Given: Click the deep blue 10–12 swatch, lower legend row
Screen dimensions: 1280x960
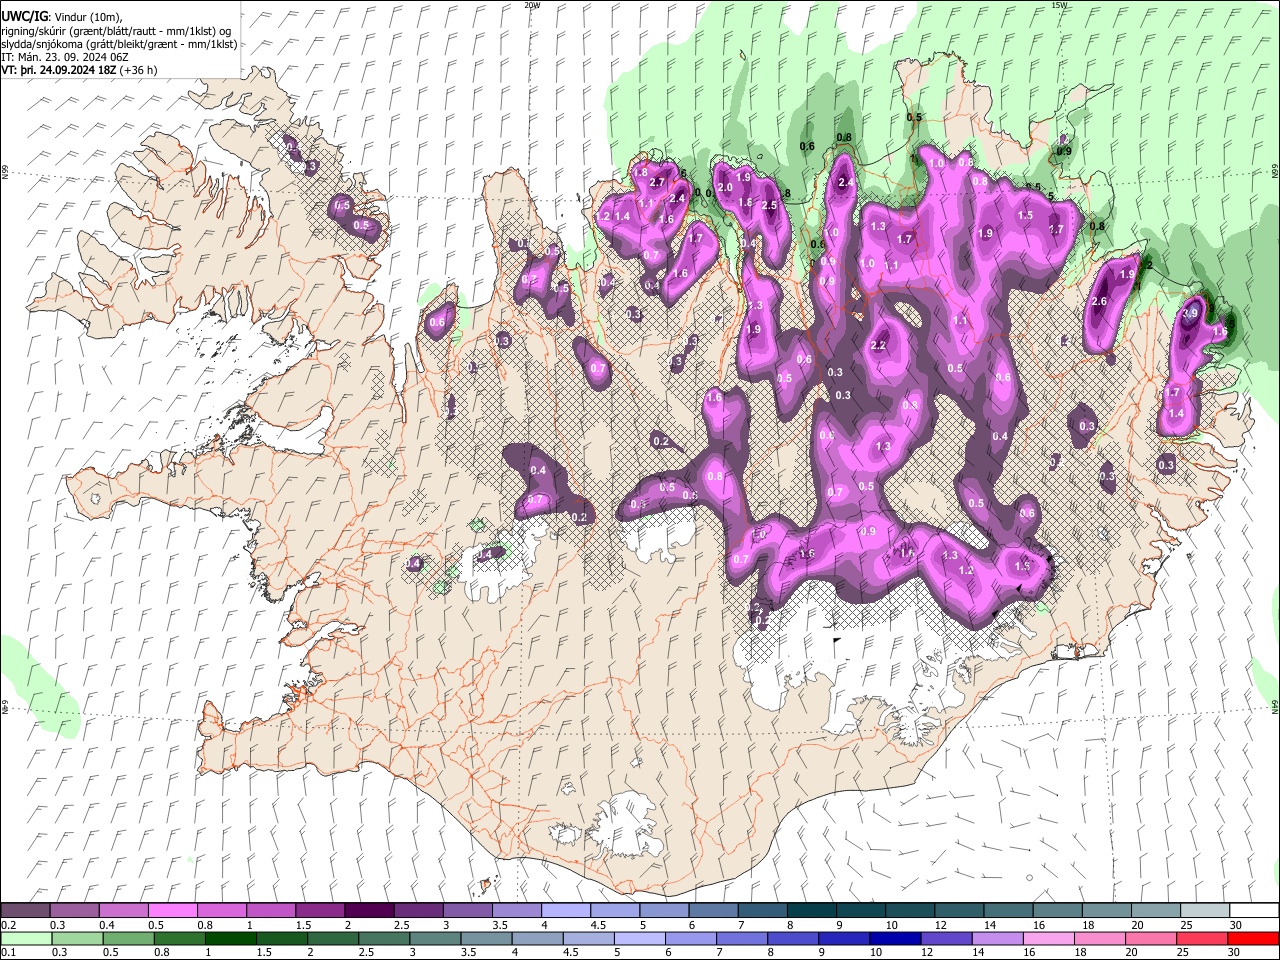Looking at the screenshot, I should point(895,938).
